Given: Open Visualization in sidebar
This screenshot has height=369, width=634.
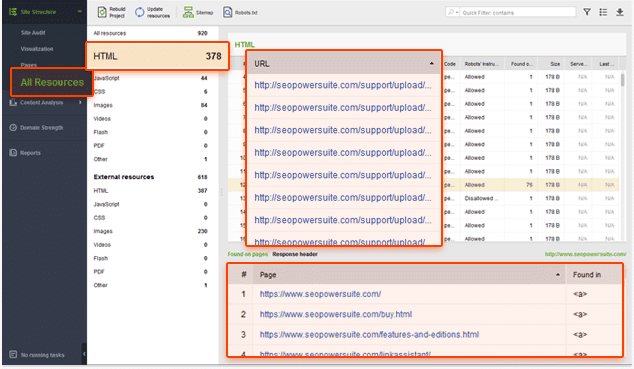Looking at the screenshot, I should [x=37, y=49].
